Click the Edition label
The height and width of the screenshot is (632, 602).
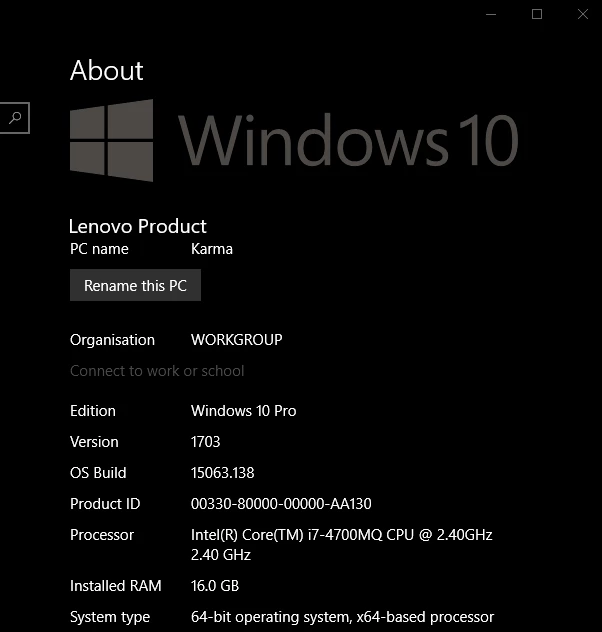coord(93,411)
